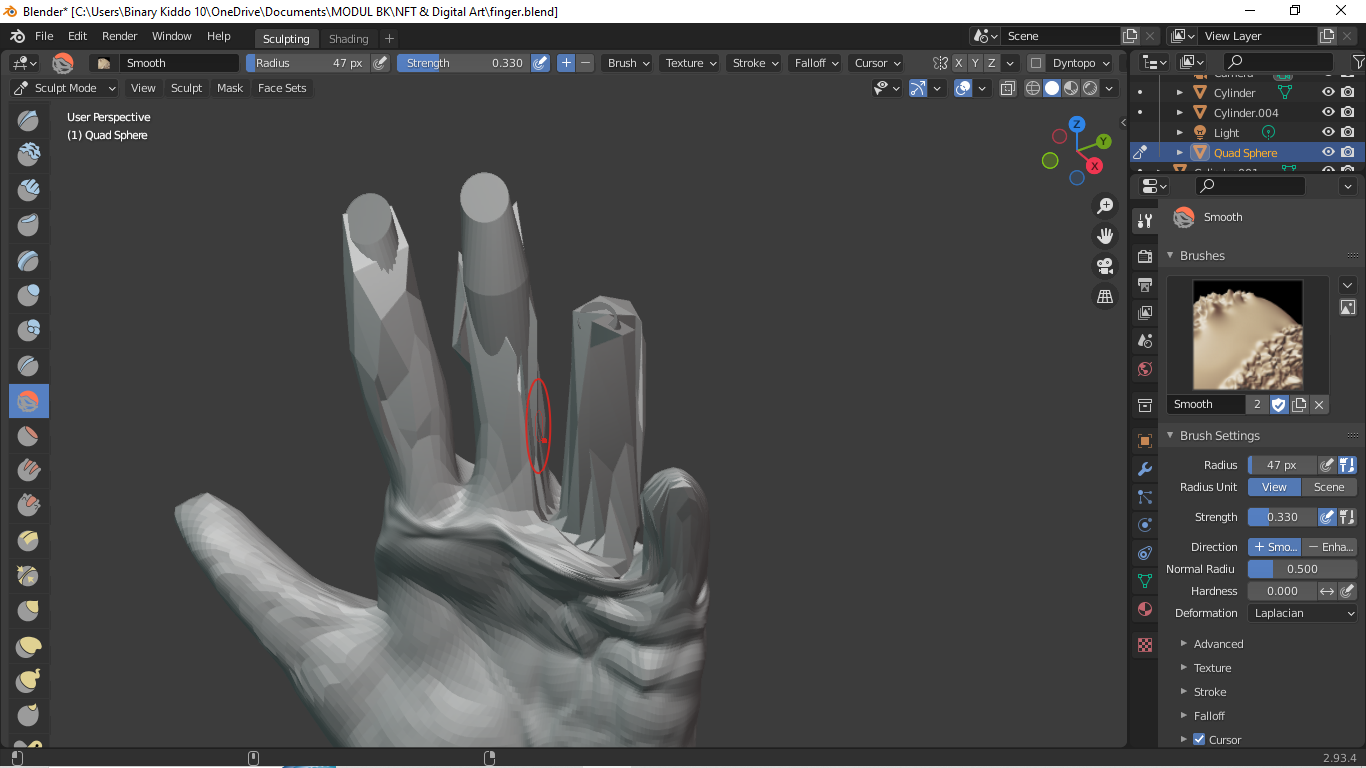
Task: Open the World properties tab icon
Action: pyautogui.click(x=1145, y=369)
